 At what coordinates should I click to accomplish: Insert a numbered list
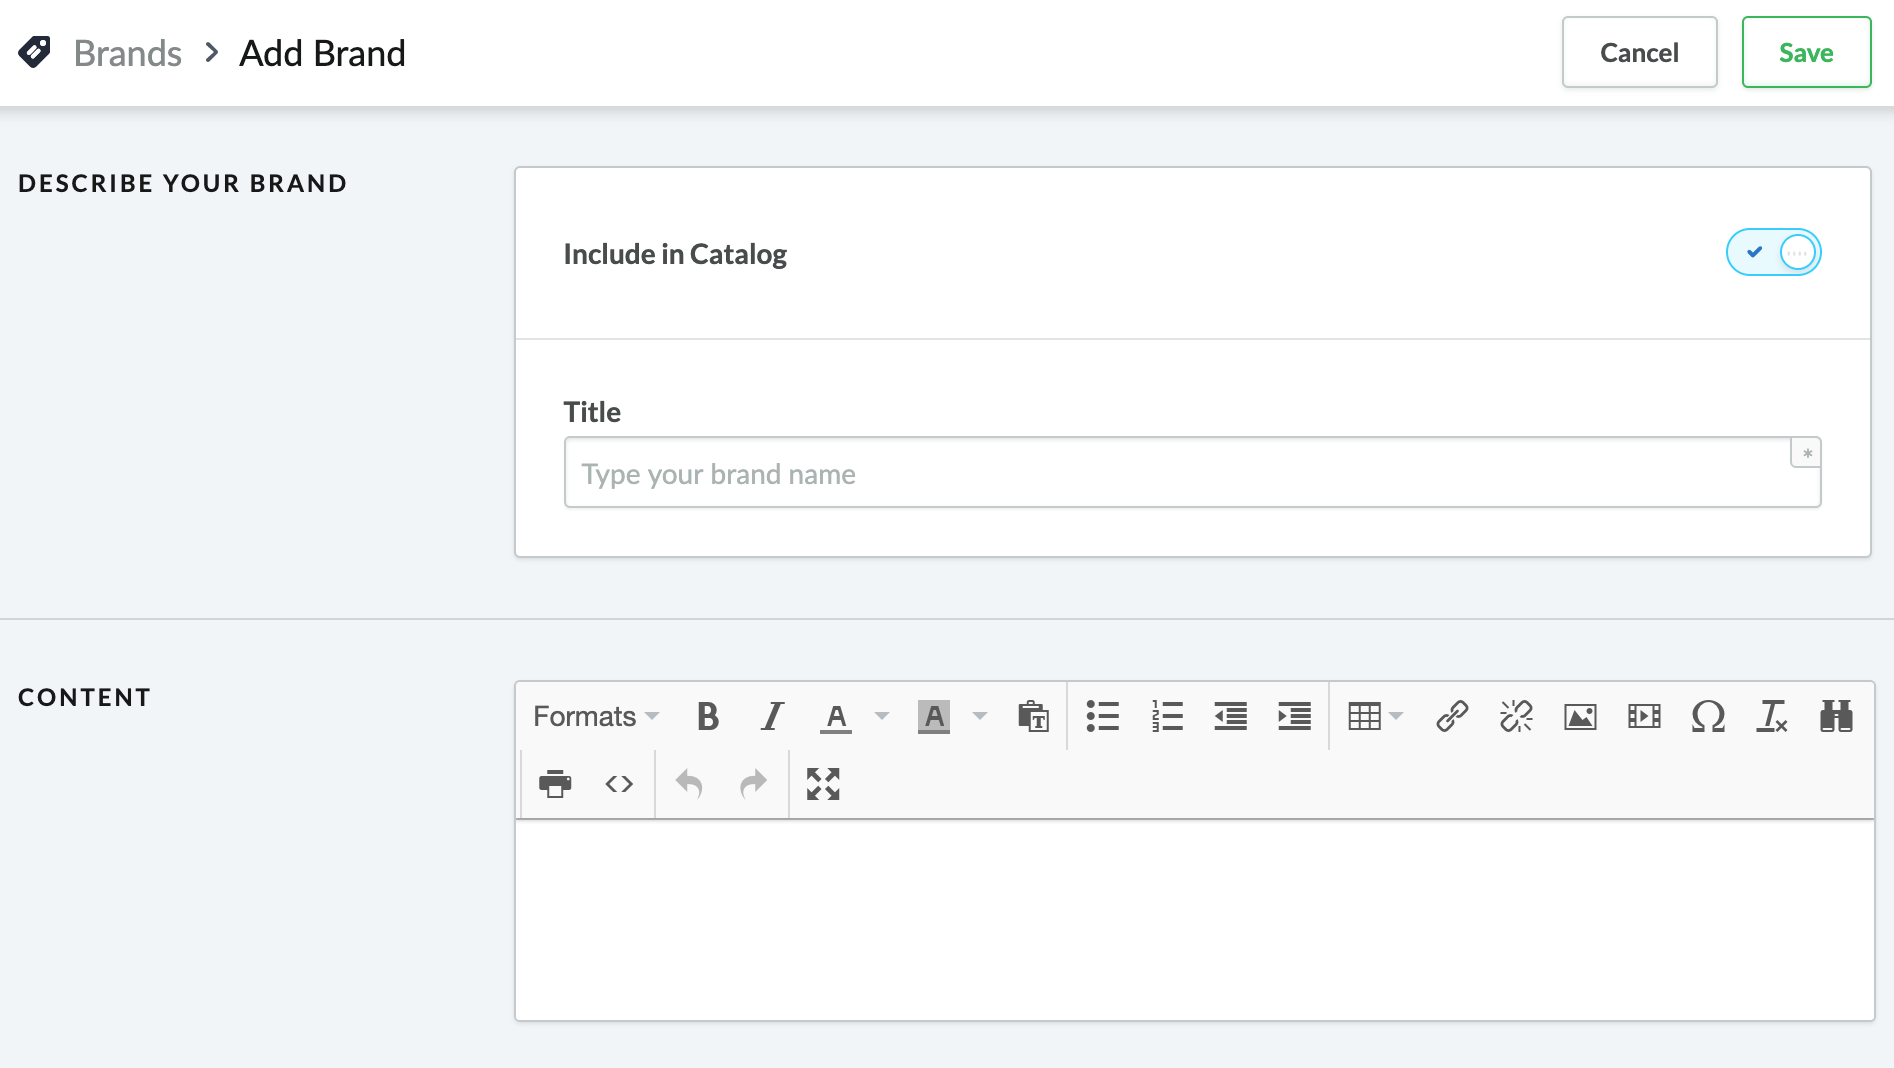coord(1166,716)
